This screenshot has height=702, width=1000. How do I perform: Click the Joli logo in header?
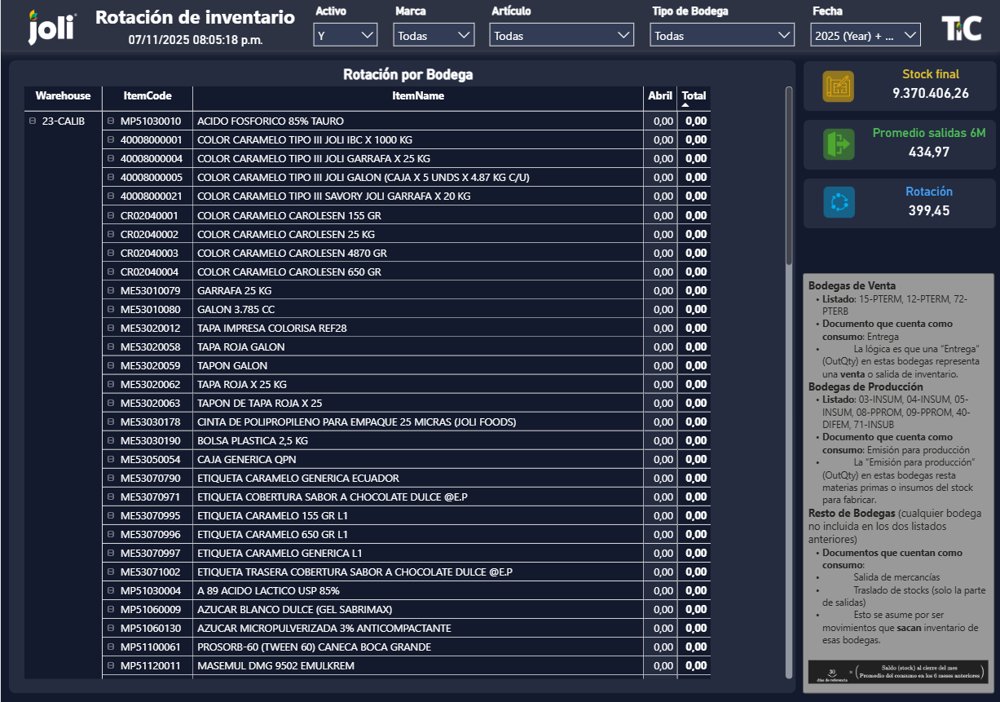tap(51, 27)
